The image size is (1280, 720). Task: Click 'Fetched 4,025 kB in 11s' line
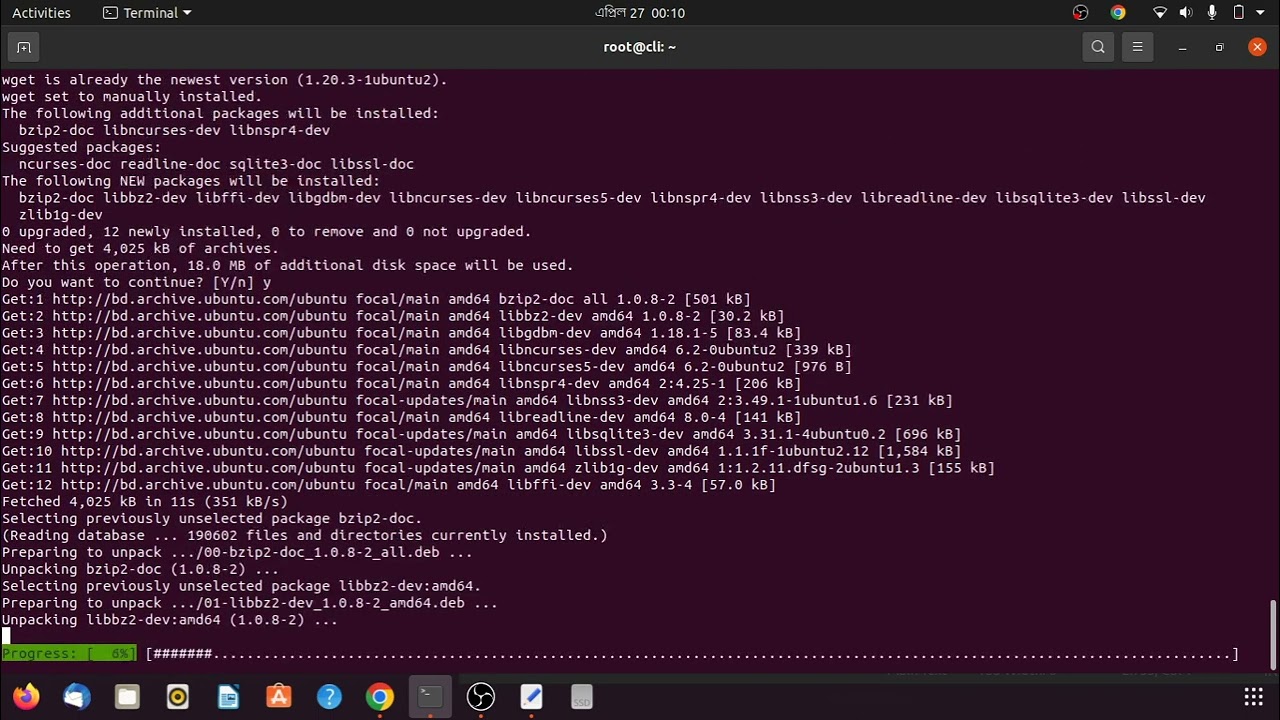point(145,502)
